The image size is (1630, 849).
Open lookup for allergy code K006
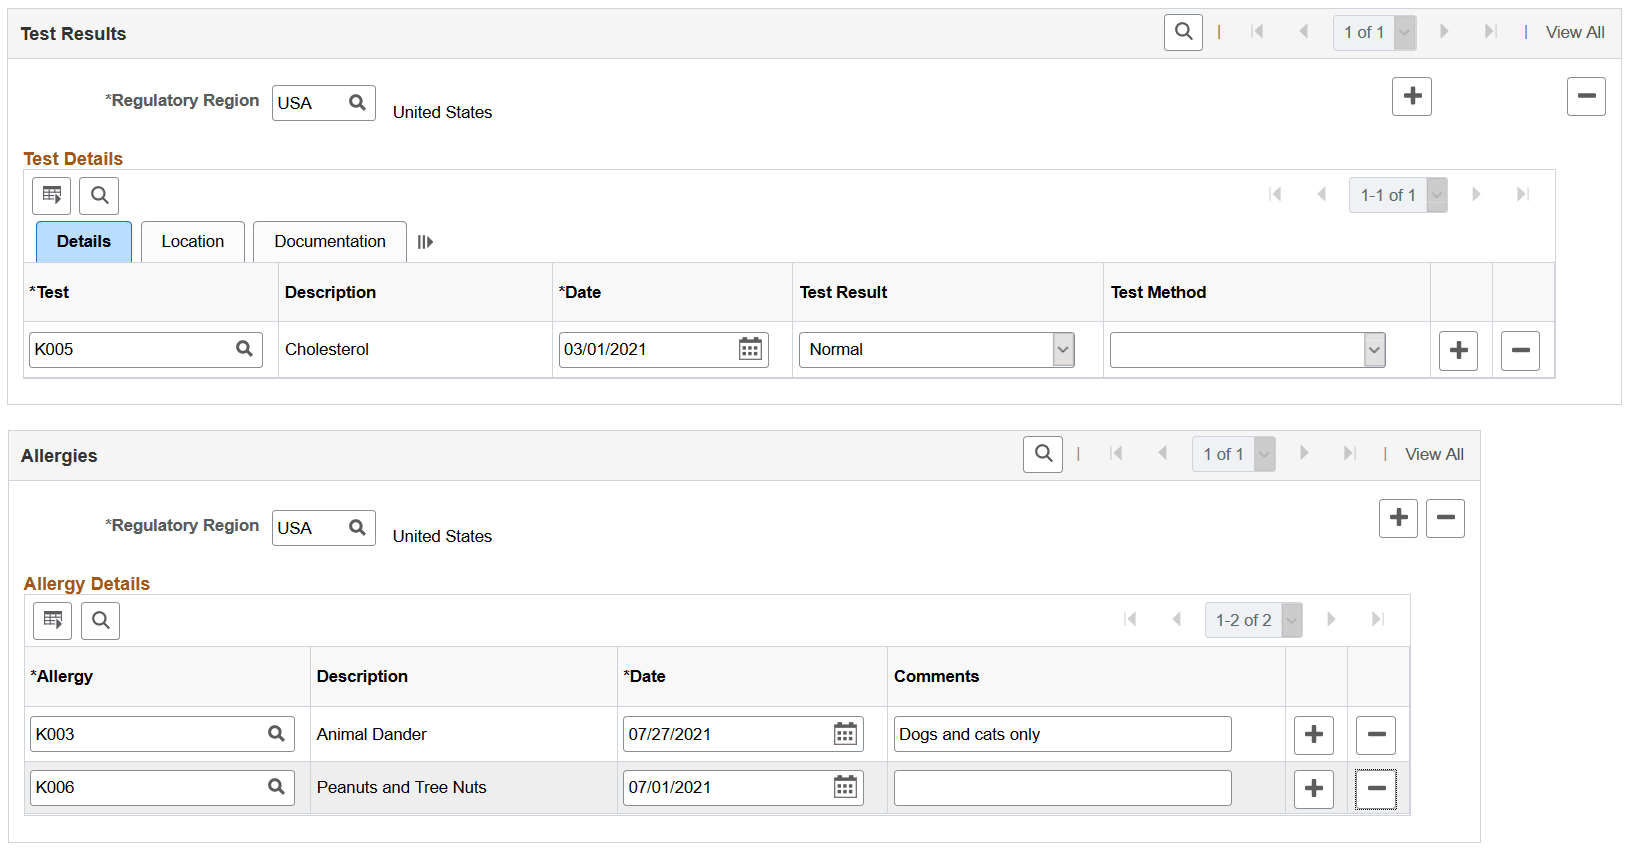tap(276, 787)
